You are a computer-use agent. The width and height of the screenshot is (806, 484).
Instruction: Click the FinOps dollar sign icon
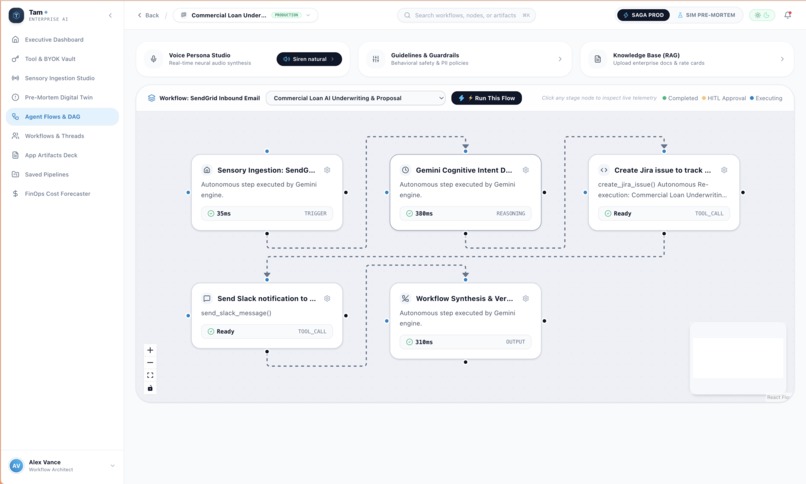15,194
